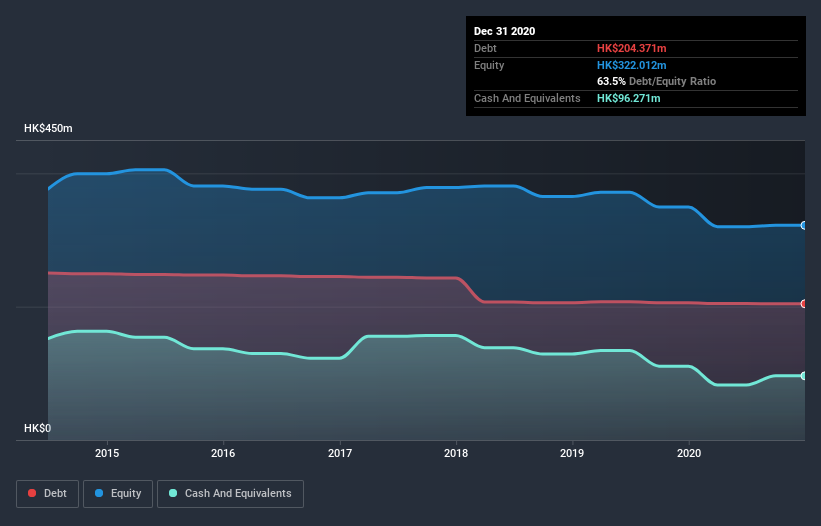821x526 pixels.
Task: Click the HK$204.371m debt value
Action: (631, 48)
